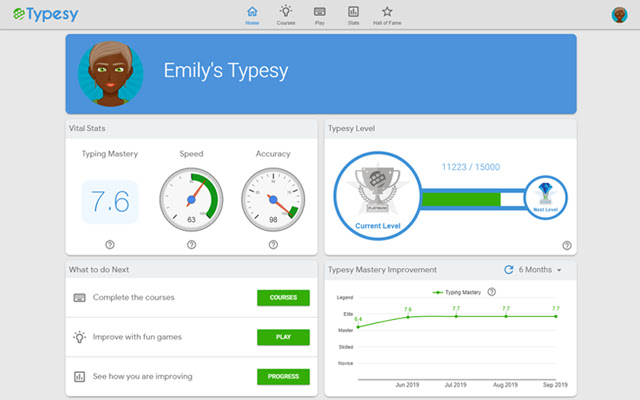This screenshot has width=640, height=400.
Task: Click the green COURSES button
Action: coord(283,298)
